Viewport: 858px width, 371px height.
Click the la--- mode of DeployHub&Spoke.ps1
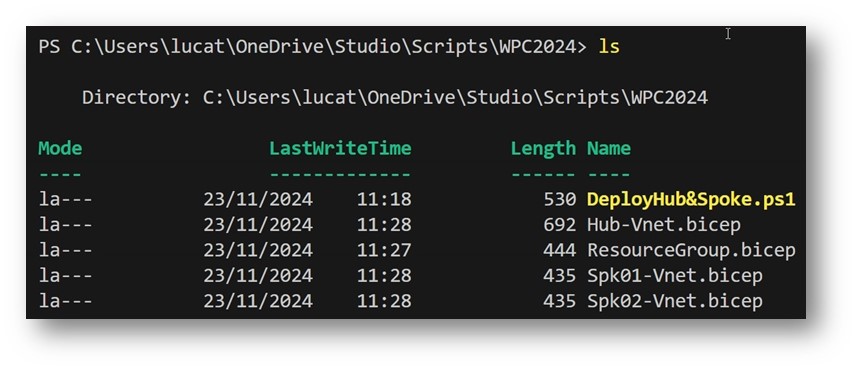pos(66,199)
